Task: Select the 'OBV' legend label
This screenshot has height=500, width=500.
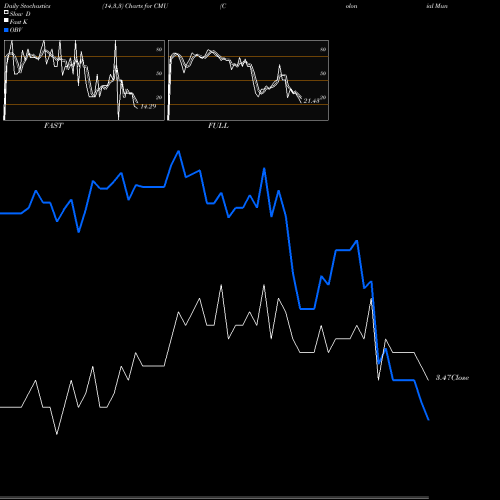Action: (16, 30)
